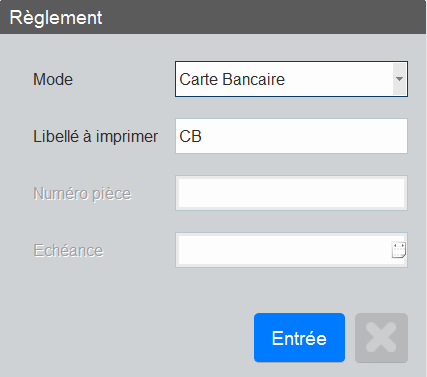Click the Numéro pièce input box

[291, 193]
